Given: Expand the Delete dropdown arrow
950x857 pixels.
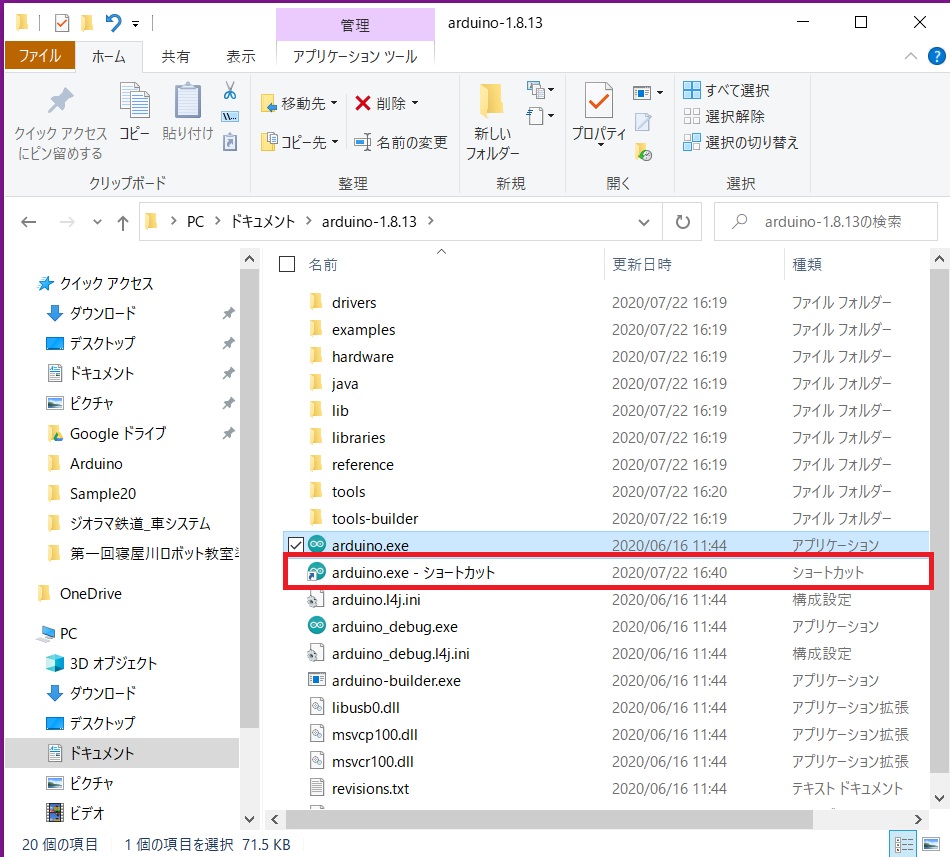Looking at the screenshot, I should point(415,103).
